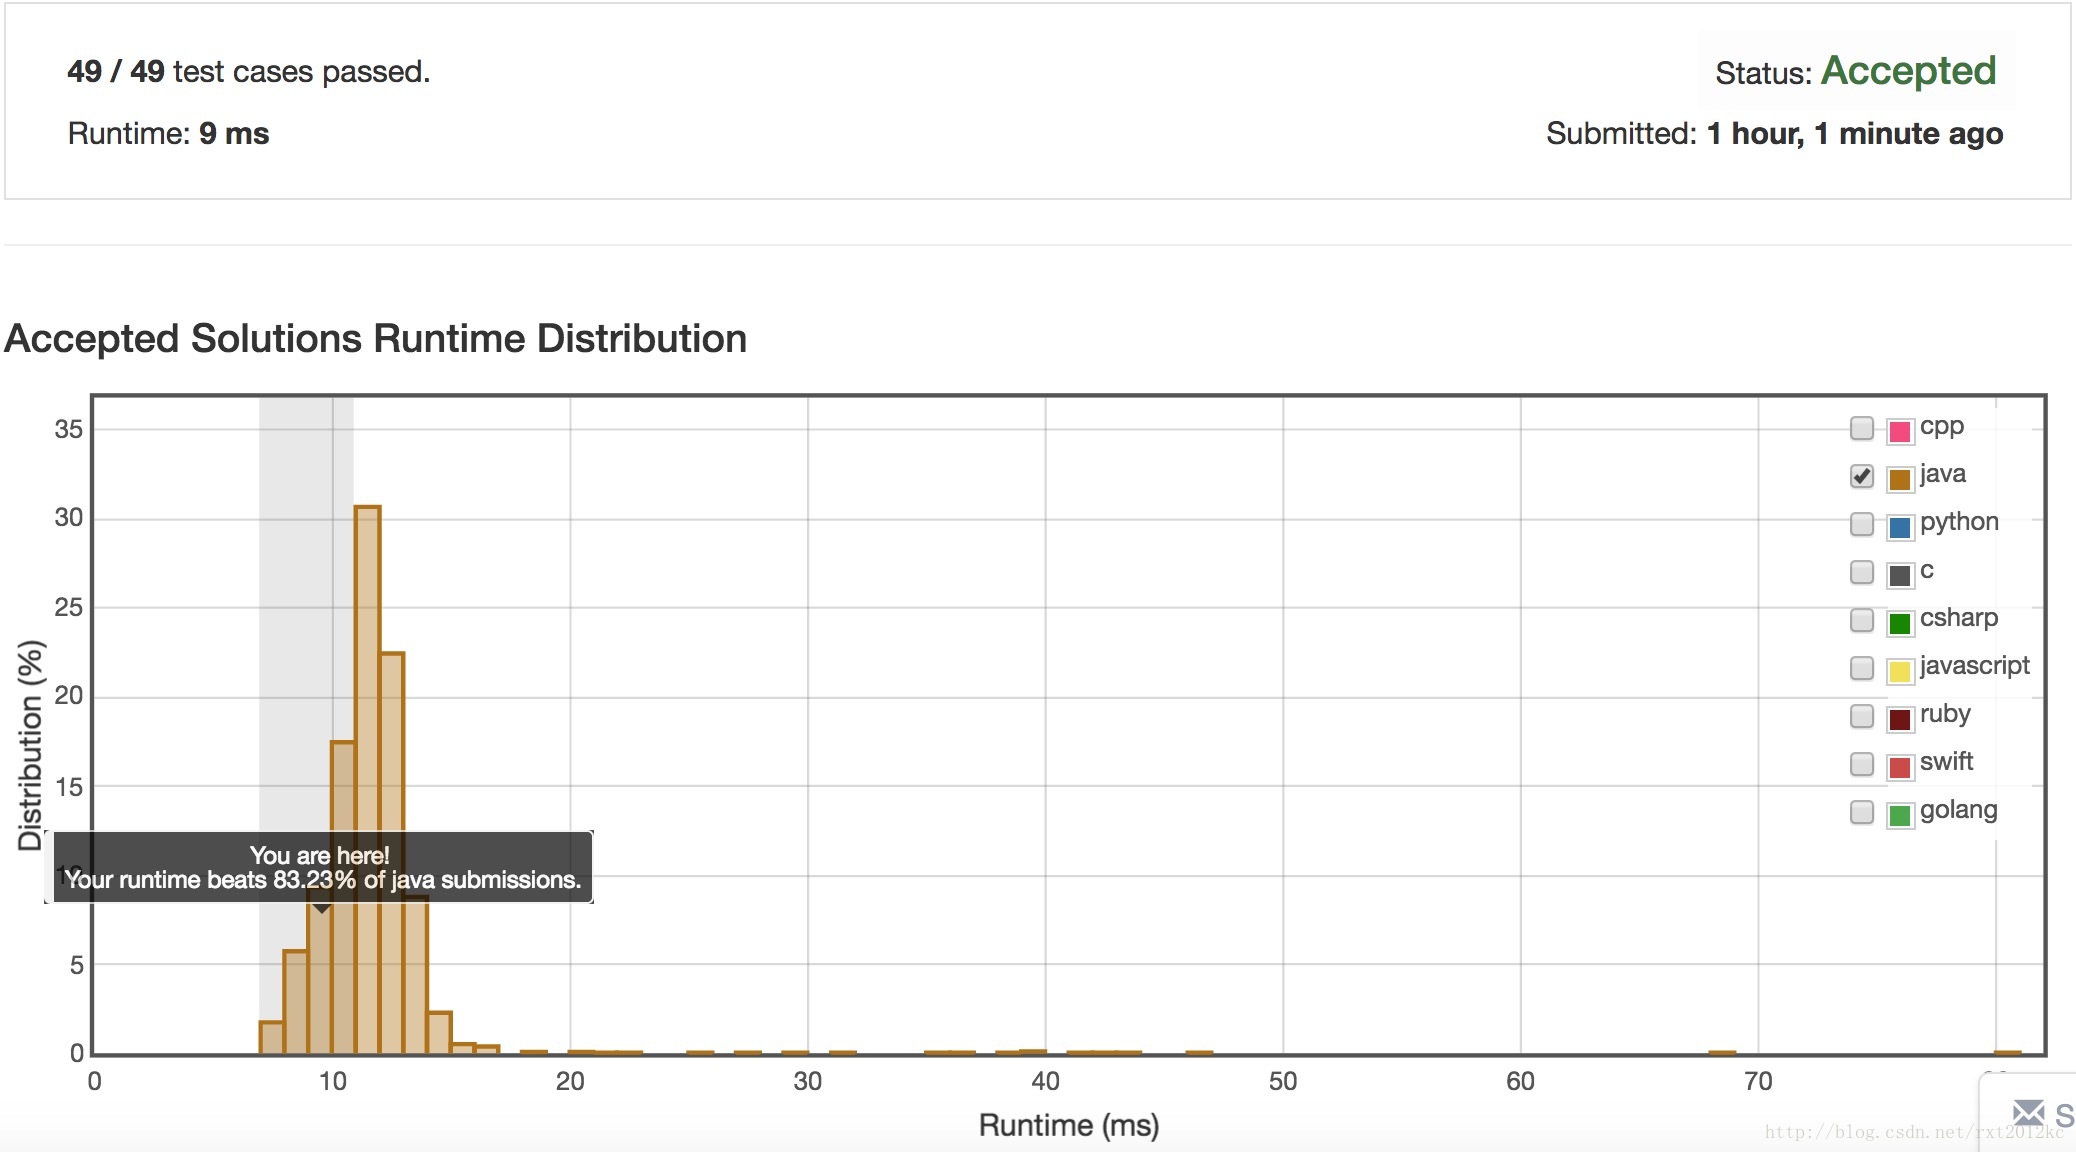Click the 'Accepted Solutions Runtime Distribution' heading
The image size is (2076, 1152).
(x=376, y=339)
